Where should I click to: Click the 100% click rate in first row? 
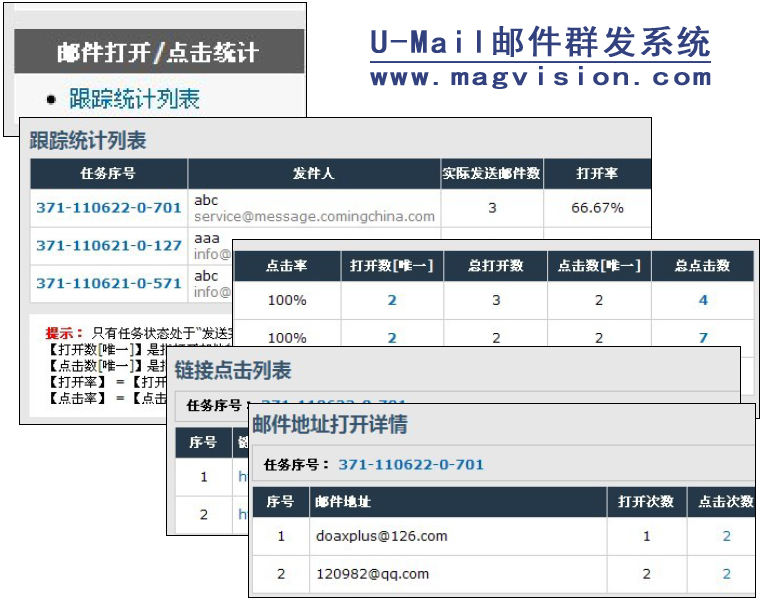[x=287, y=300]
